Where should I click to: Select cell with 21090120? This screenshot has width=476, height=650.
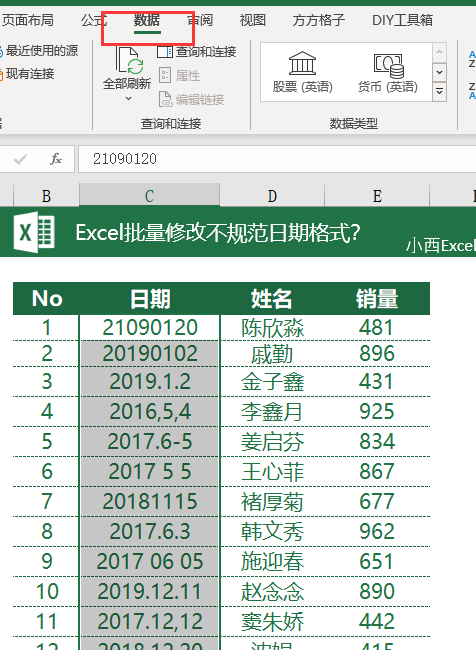coord(149,327)
